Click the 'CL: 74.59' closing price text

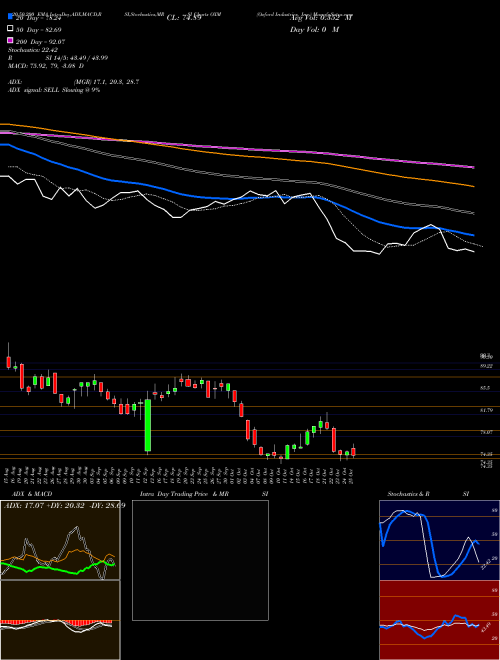point(184,18)
